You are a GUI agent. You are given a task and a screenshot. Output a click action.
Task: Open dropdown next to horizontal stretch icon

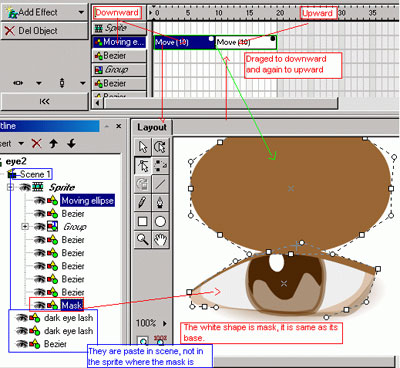39,83
